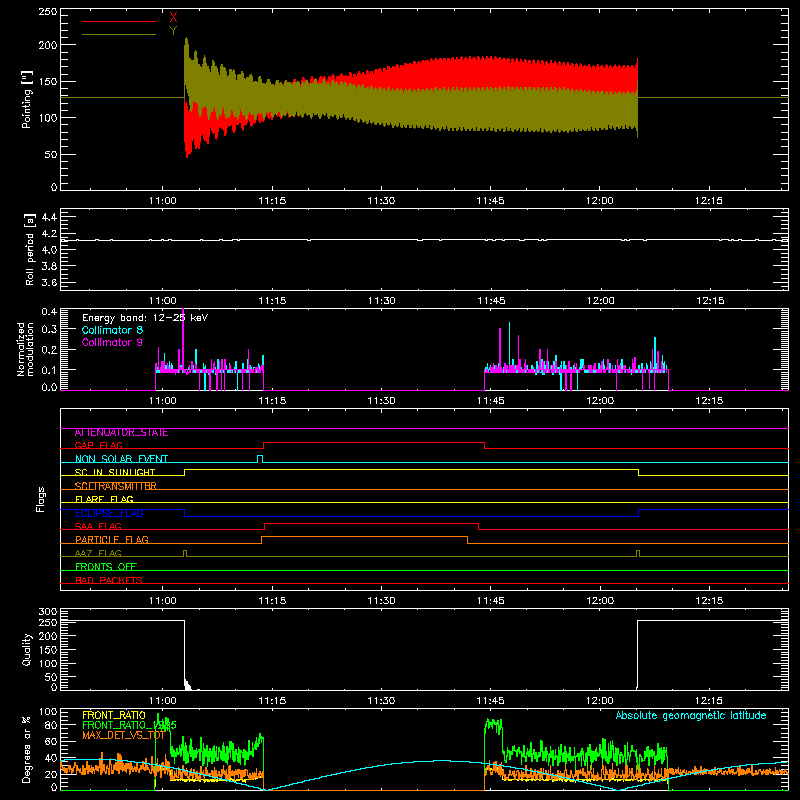This screenshot has width=800, height=800.
Task: Click the 11:00 tick under Pointing plot
Action: 163,201
